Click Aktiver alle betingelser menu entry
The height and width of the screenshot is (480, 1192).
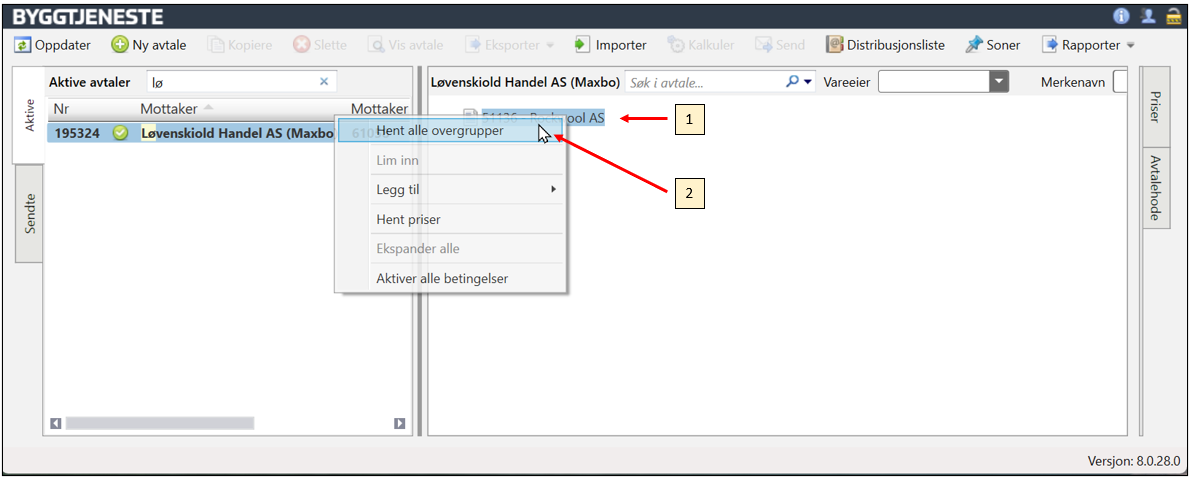point(442,278)
